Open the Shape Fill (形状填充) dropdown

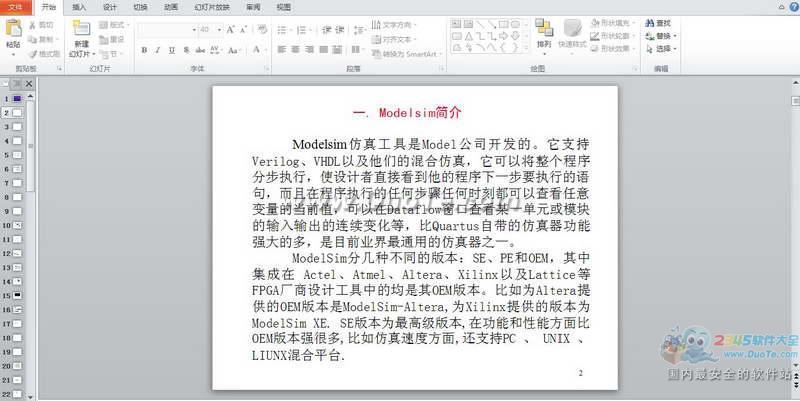coord(613,23)
